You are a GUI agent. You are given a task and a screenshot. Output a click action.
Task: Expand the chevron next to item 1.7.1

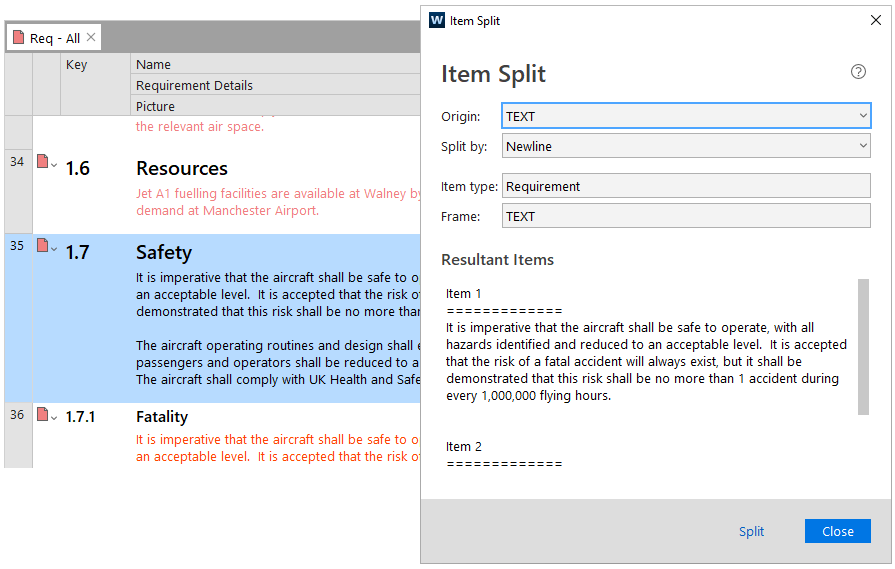54,418
